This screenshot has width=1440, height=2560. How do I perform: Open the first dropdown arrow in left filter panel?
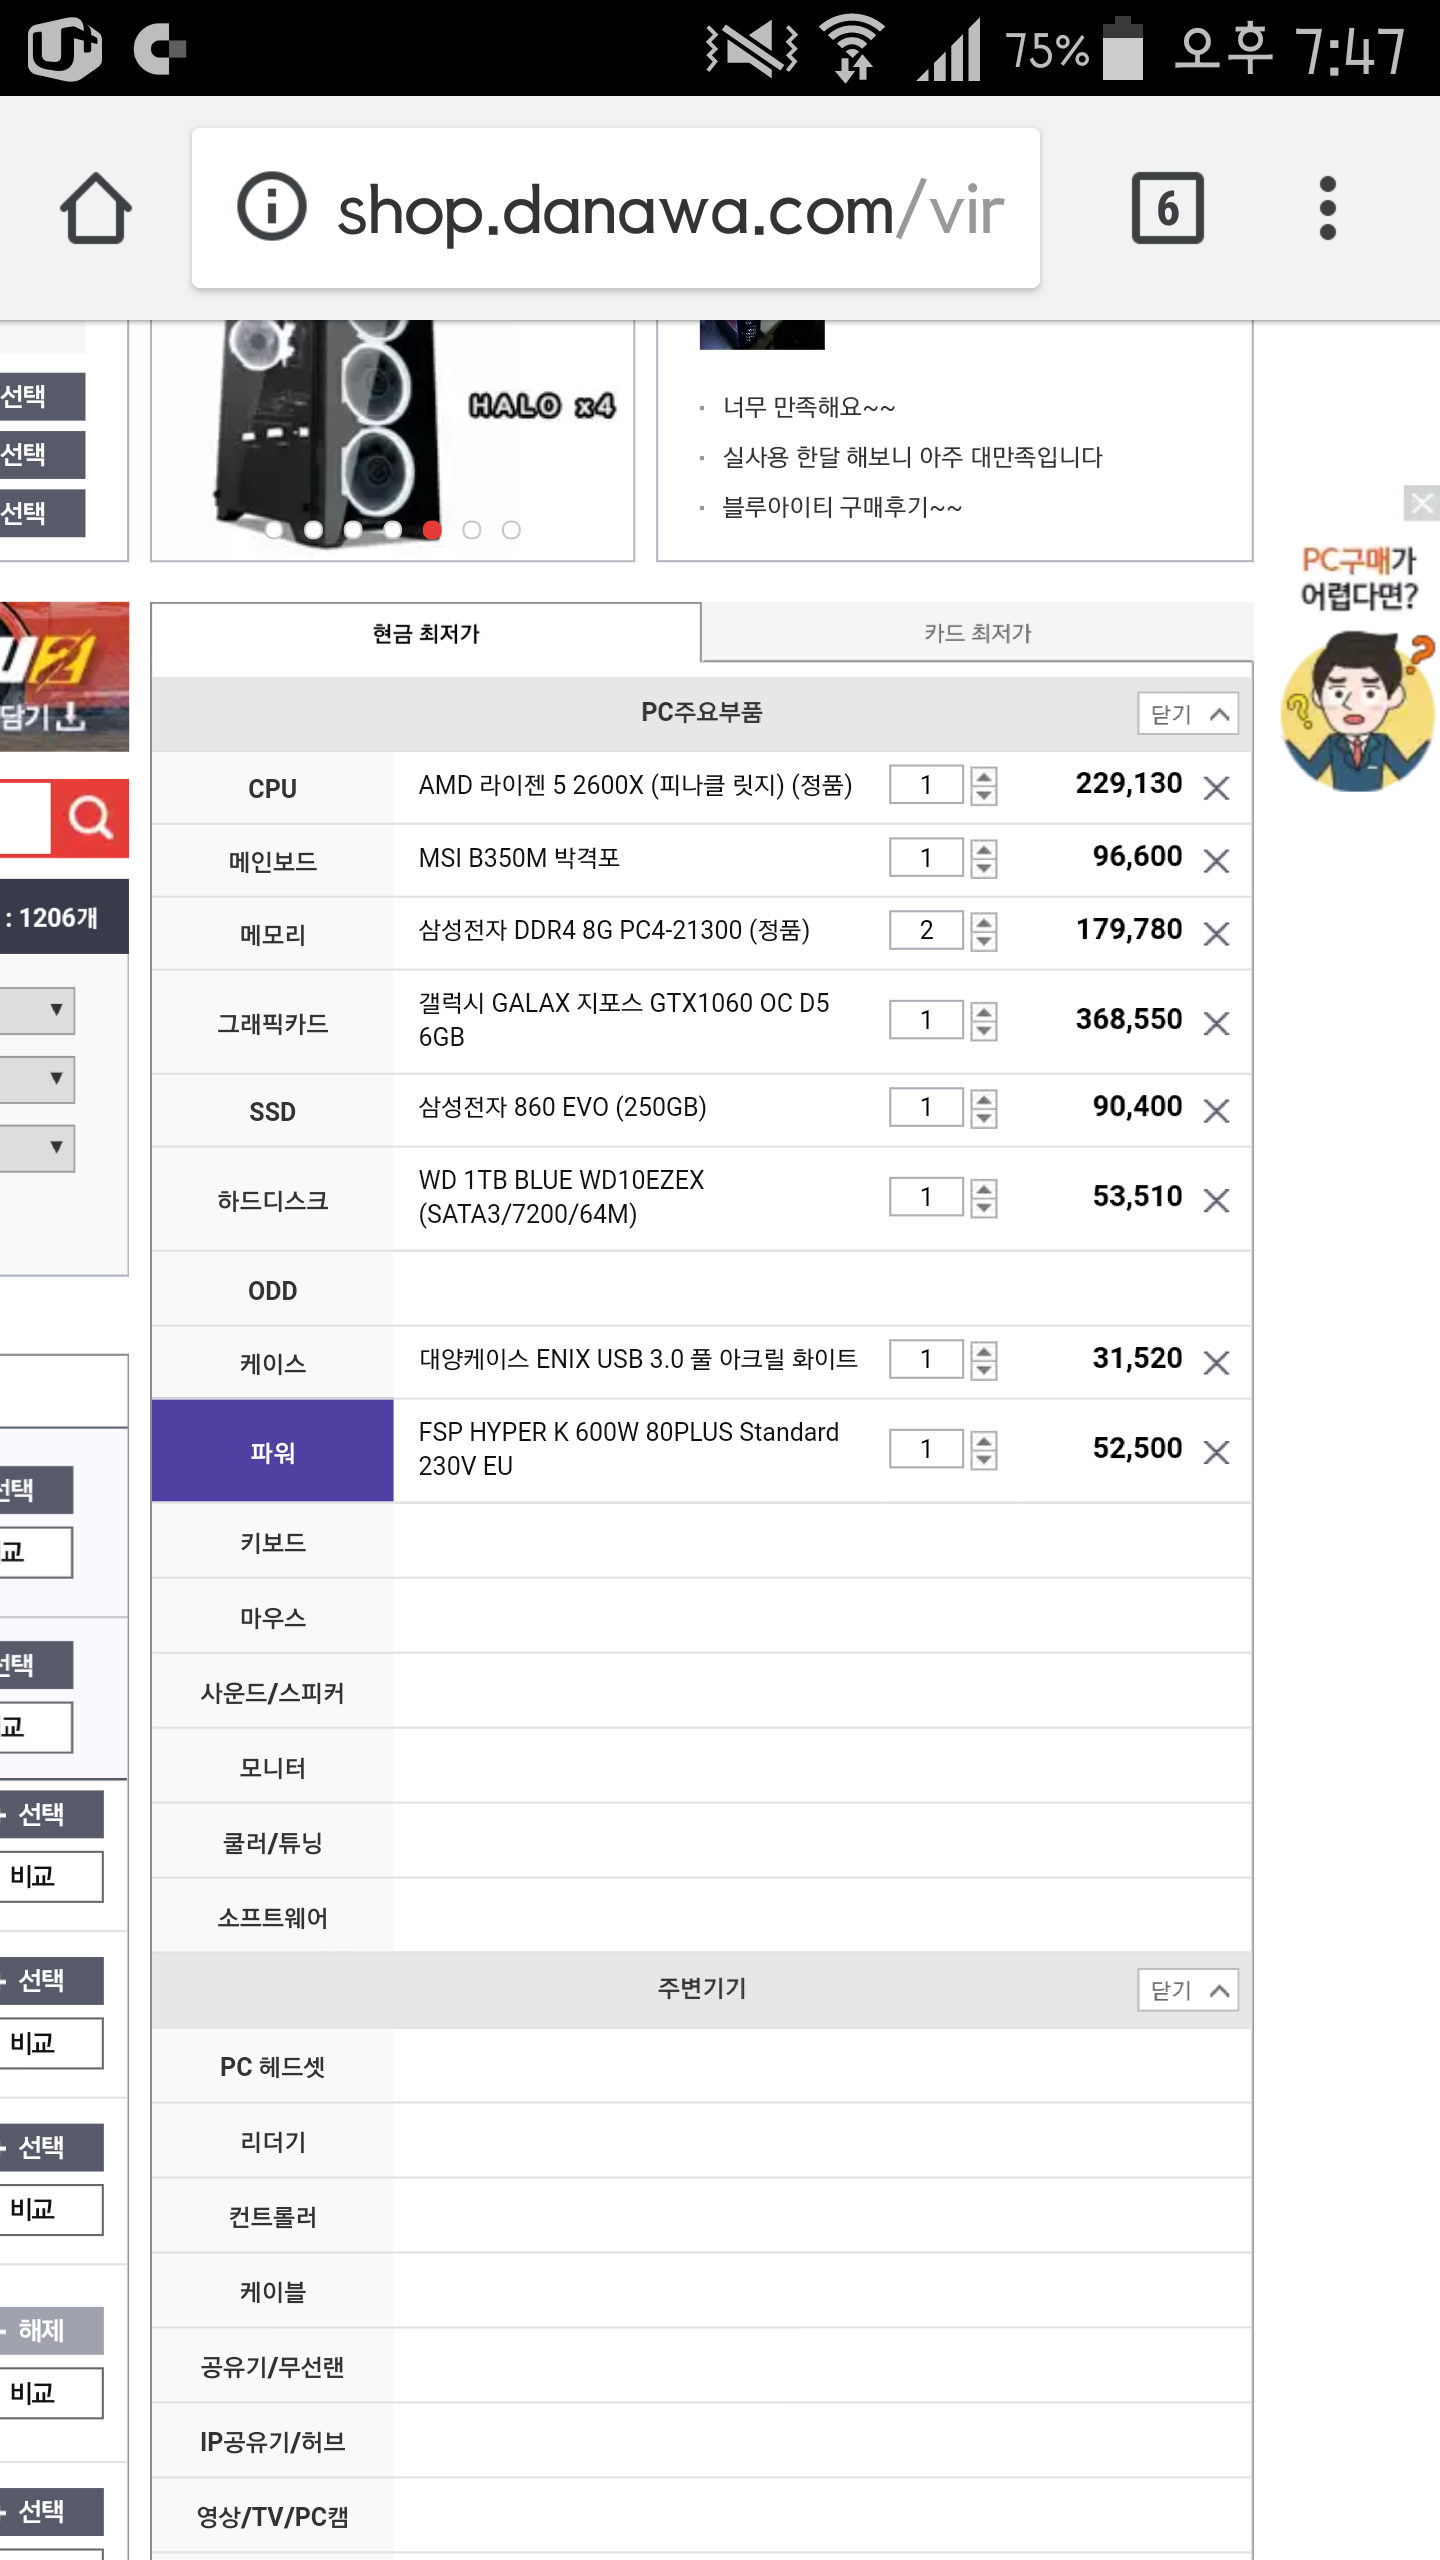pyautogui.click(x=56, y=1009)
